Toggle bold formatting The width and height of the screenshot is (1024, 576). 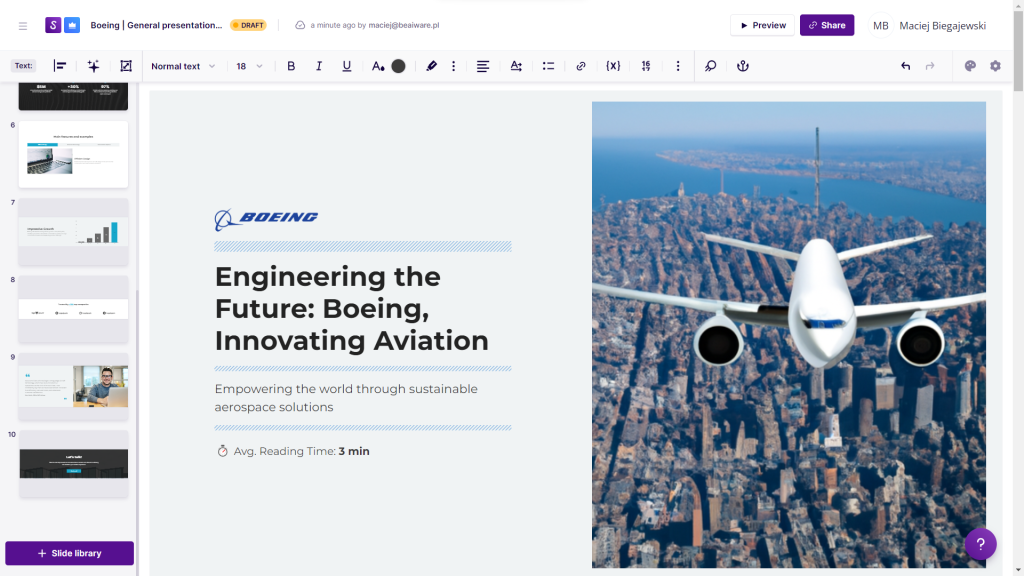point(291,66)
